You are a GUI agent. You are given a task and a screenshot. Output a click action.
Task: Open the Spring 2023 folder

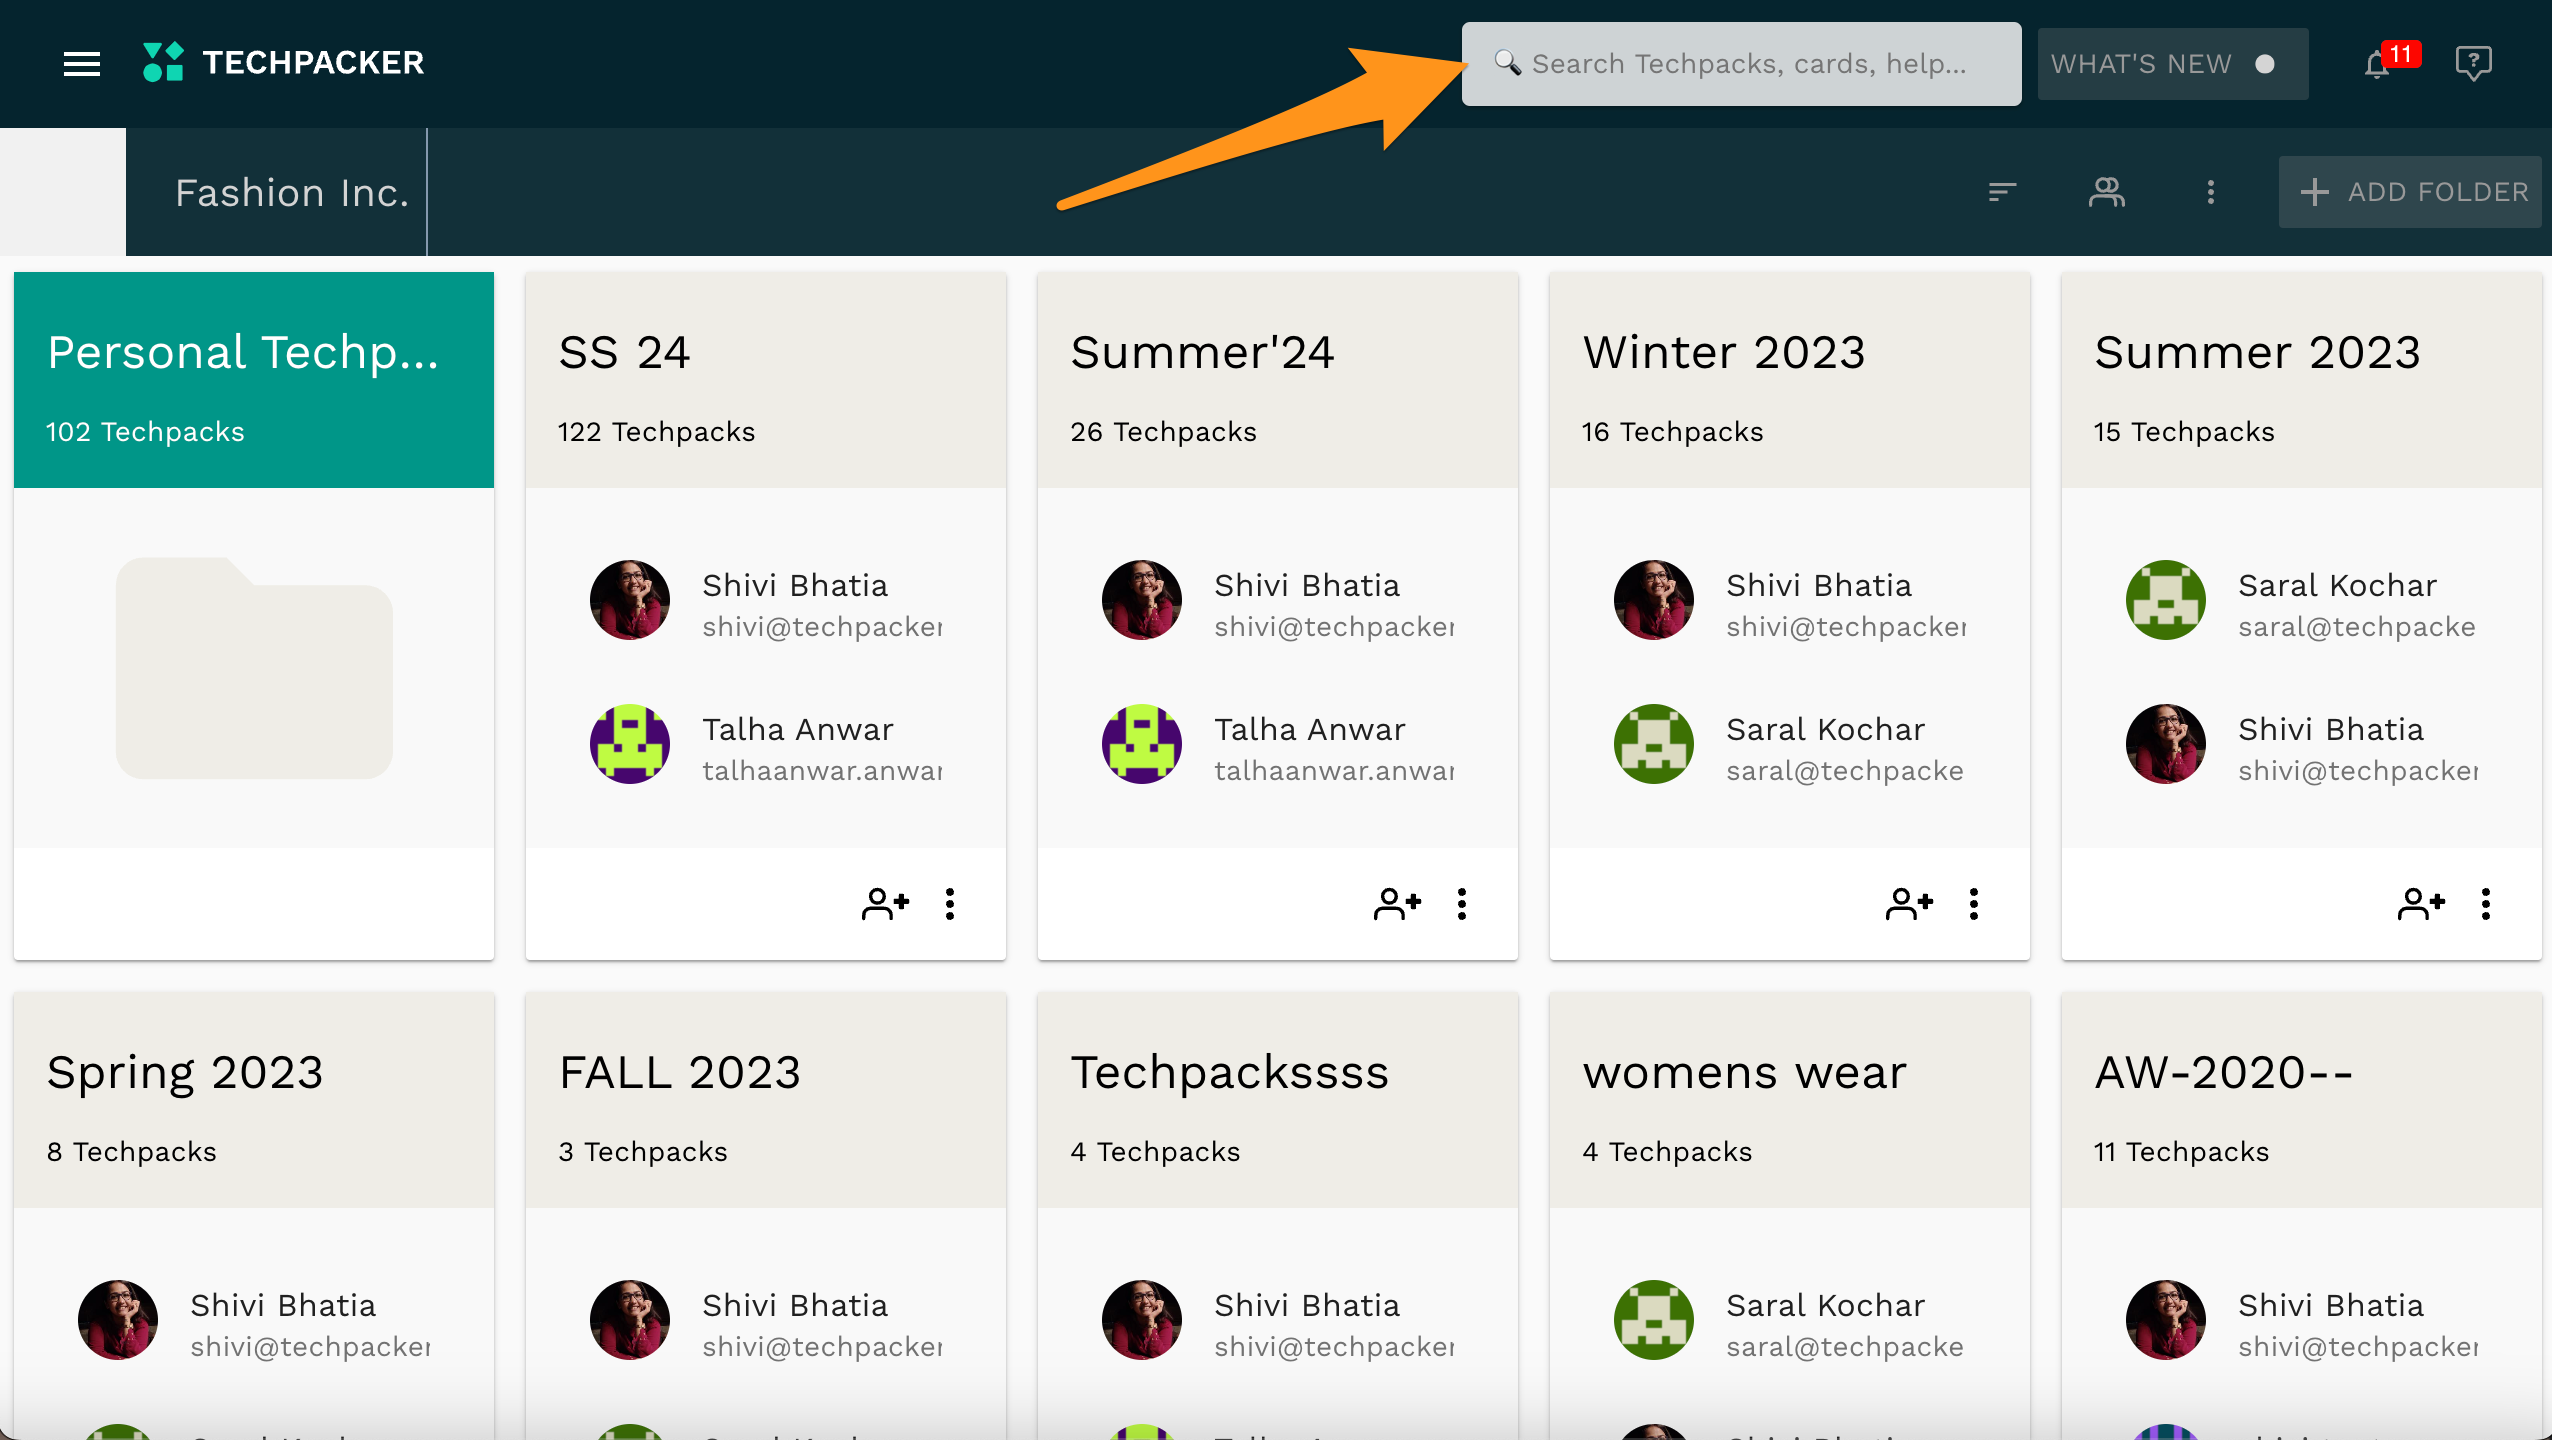[x=254, y=1100]
